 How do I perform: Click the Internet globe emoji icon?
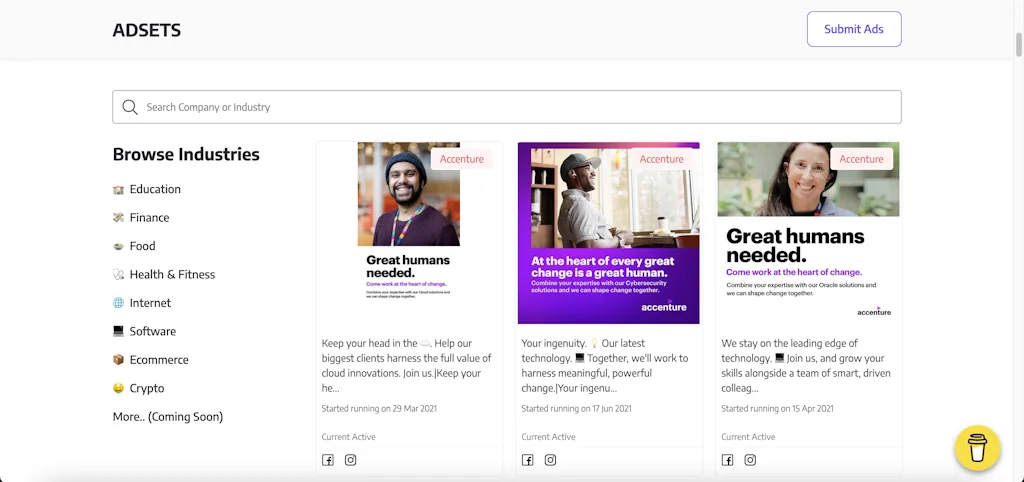coord(118,303)
